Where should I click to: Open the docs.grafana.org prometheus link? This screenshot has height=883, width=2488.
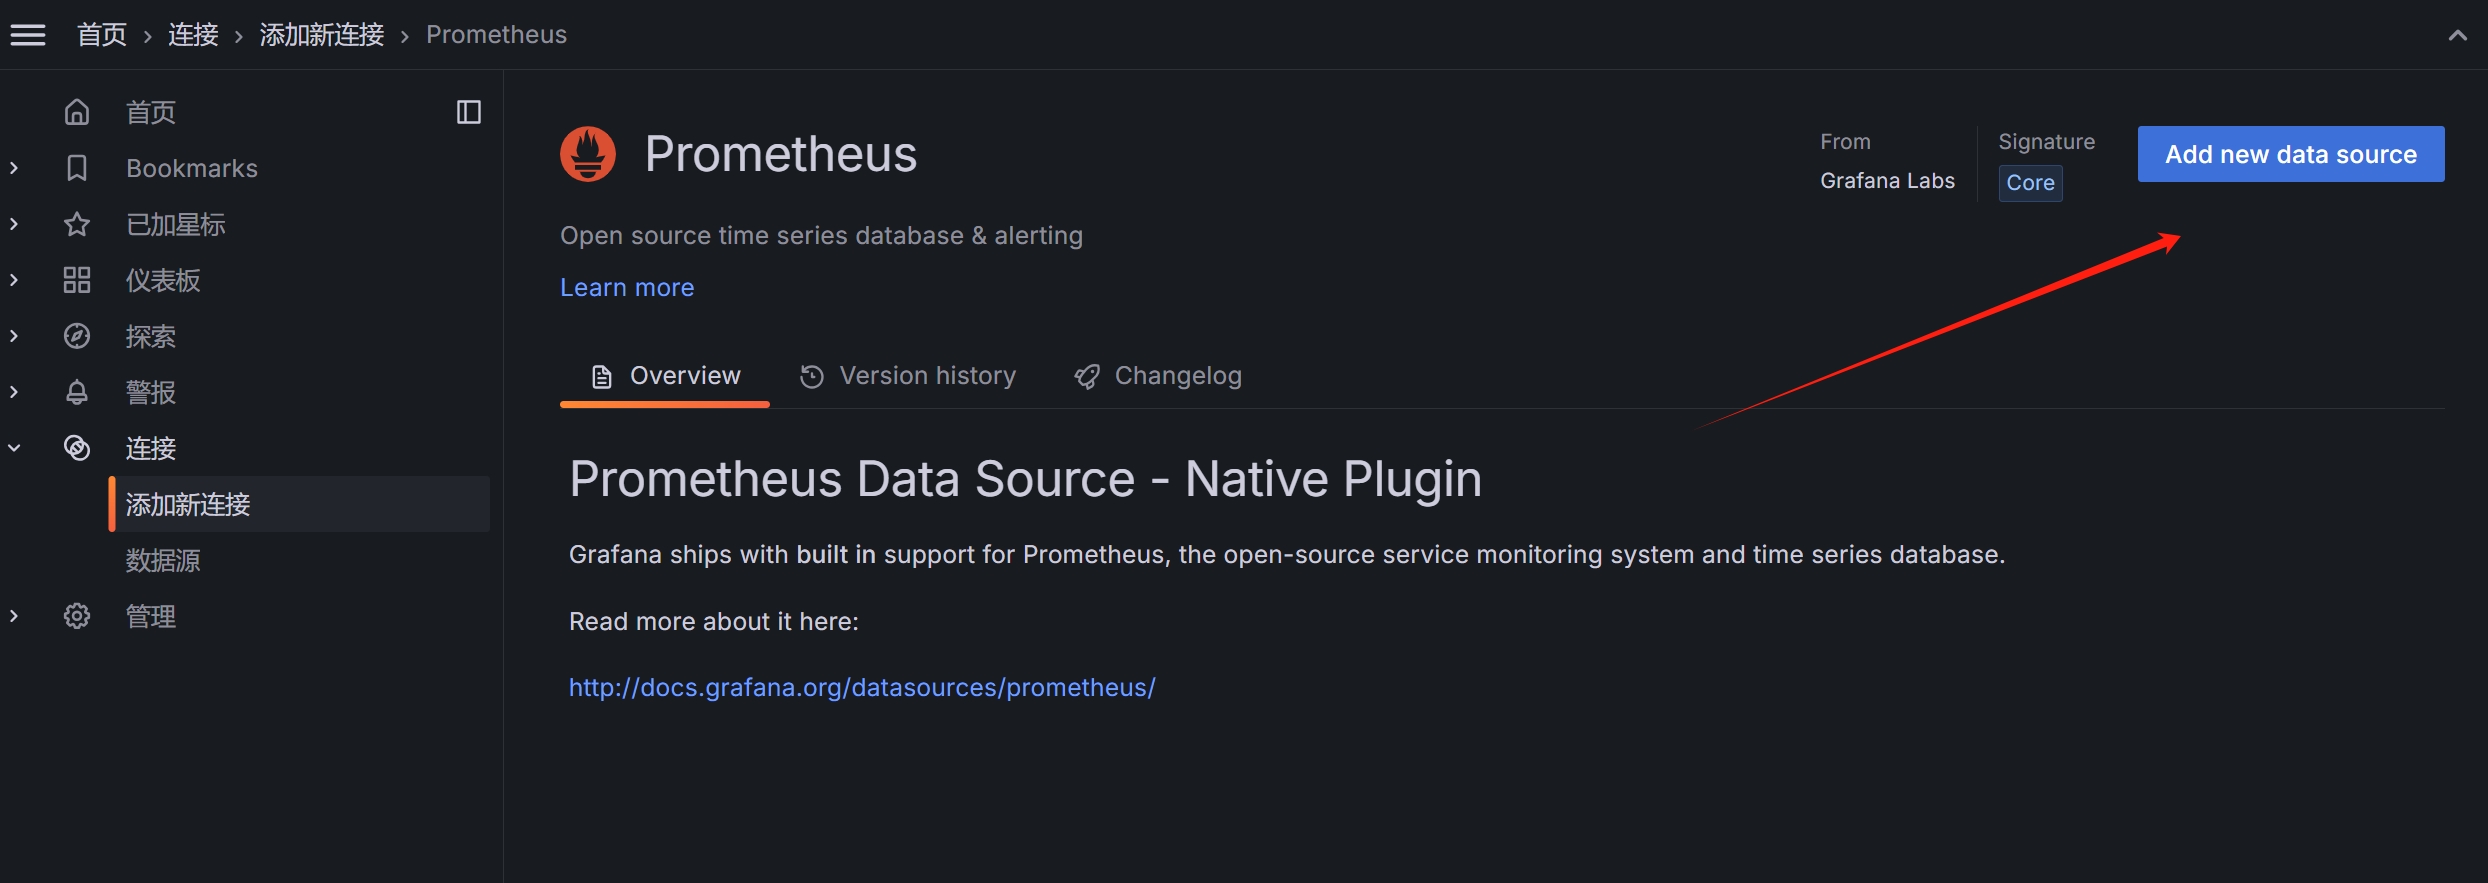pos(862,687)
